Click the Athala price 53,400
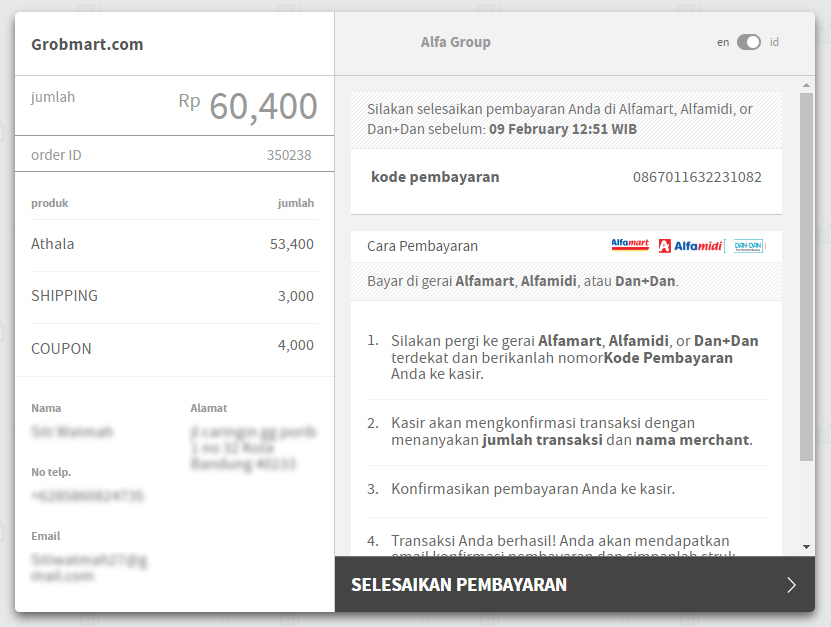 (x=291, y=244)
